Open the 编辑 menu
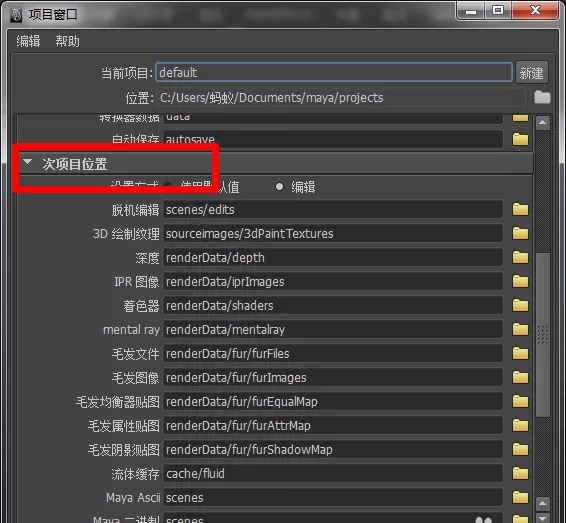This screenshot has width=566, height=523. coord(28,41)
